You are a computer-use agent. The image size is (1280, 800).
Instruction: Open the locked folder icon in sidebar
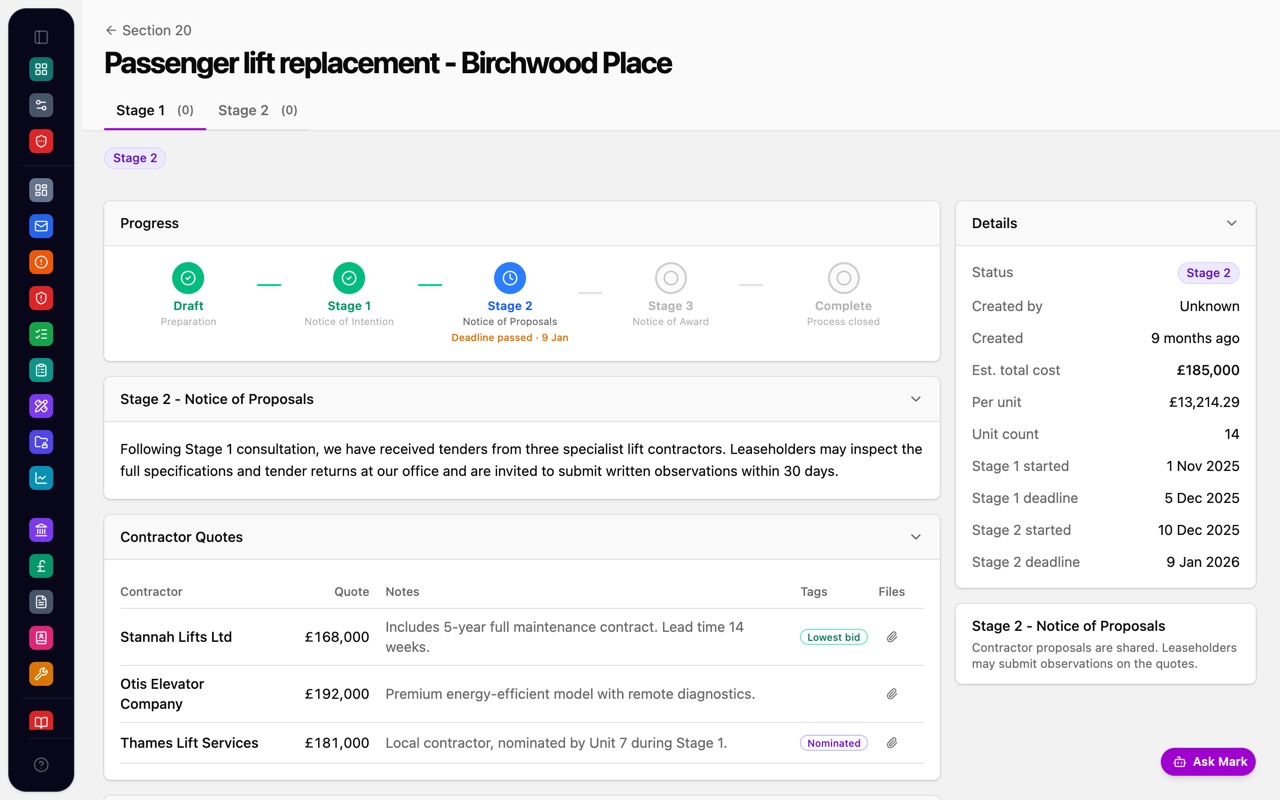(x=41, y=442)
